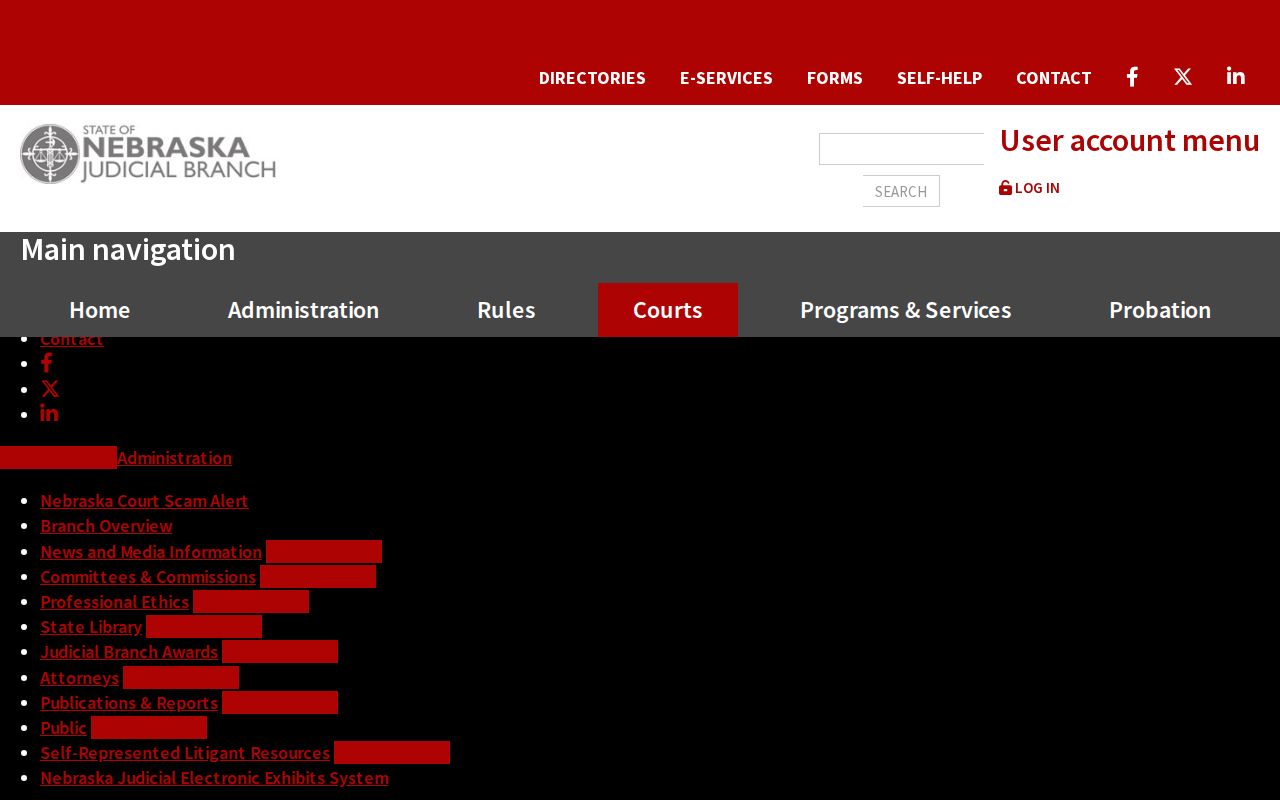Image resolution: width=1280 pixels, height=800 pixels.
Task: Open the State Library link
Action: click(x=91, y=627)
